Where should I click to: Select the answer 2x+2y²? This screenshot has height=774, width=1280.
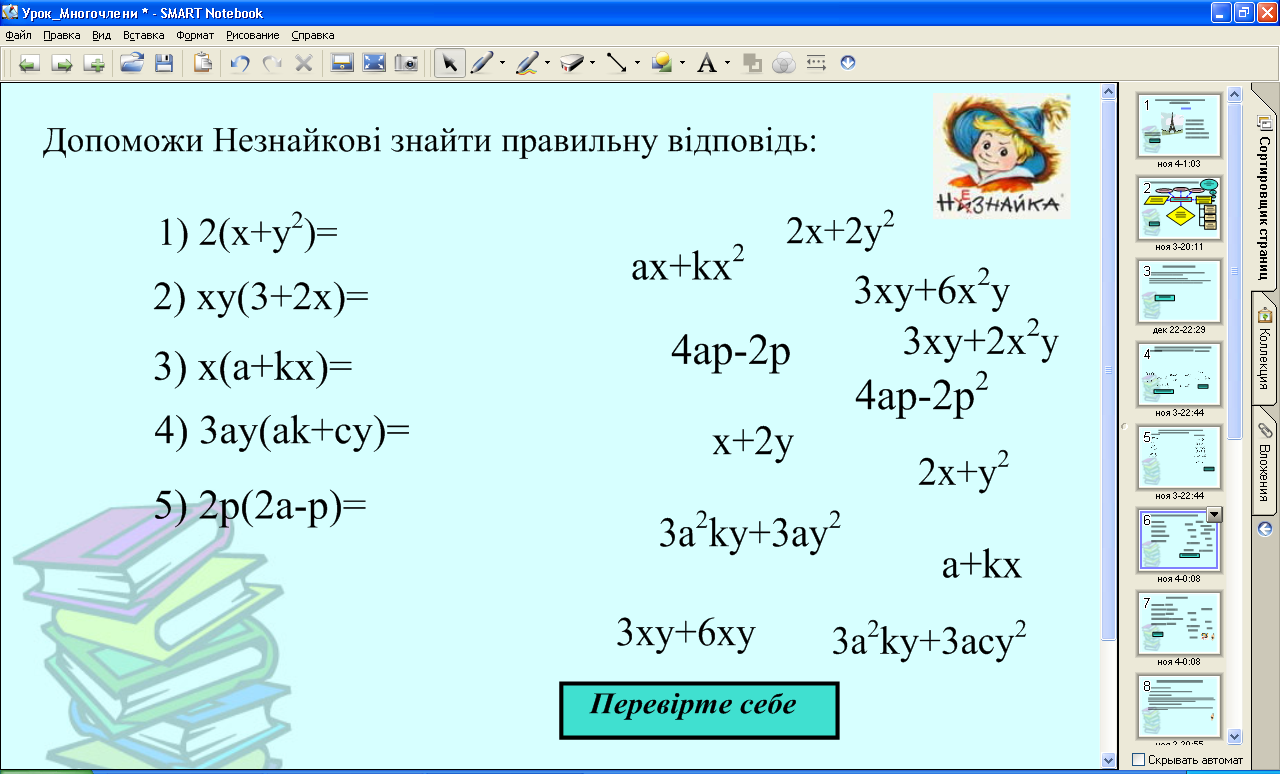[840, 231]
